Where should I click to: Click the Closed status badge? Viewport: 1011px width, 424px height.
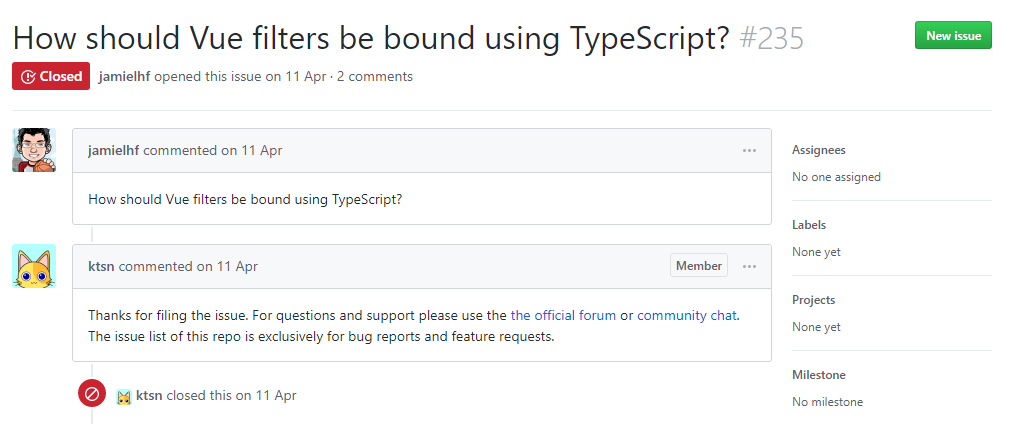pyautogui.click(x=51, y=76)
